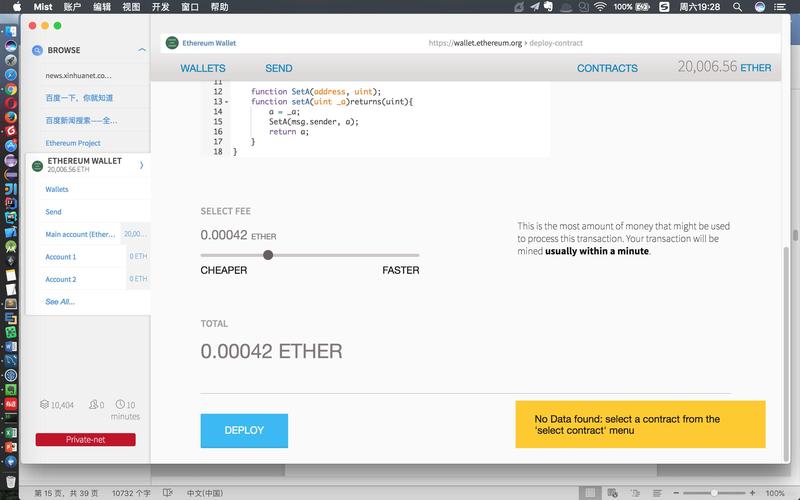Open the 百度一下，你就知道 sidebar bookmark

79,98
